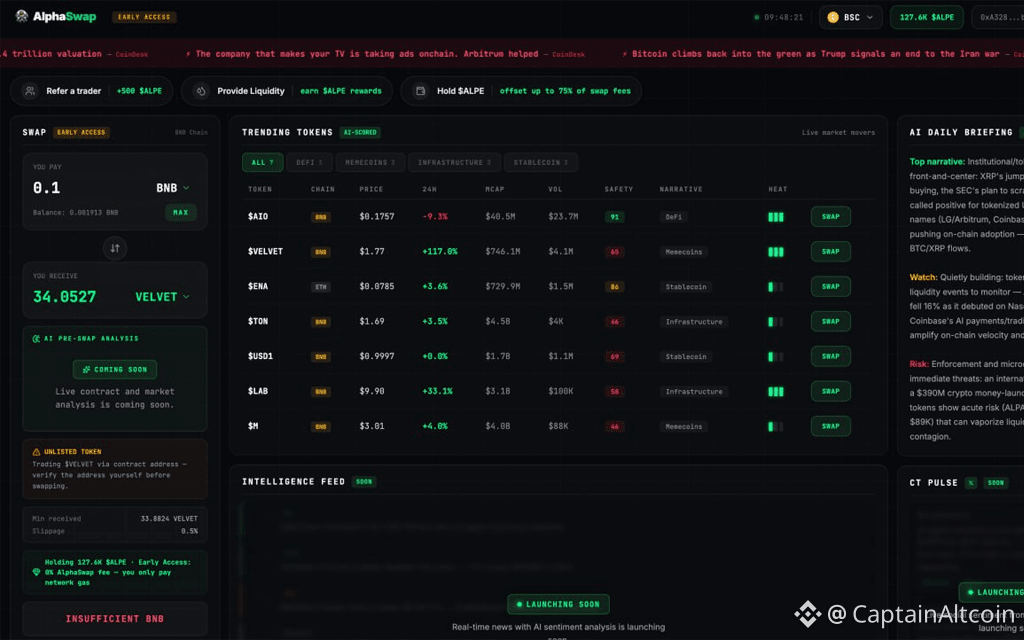
Task: Click the 127.6K $ALPE balance button
Action: pos(927,18)
